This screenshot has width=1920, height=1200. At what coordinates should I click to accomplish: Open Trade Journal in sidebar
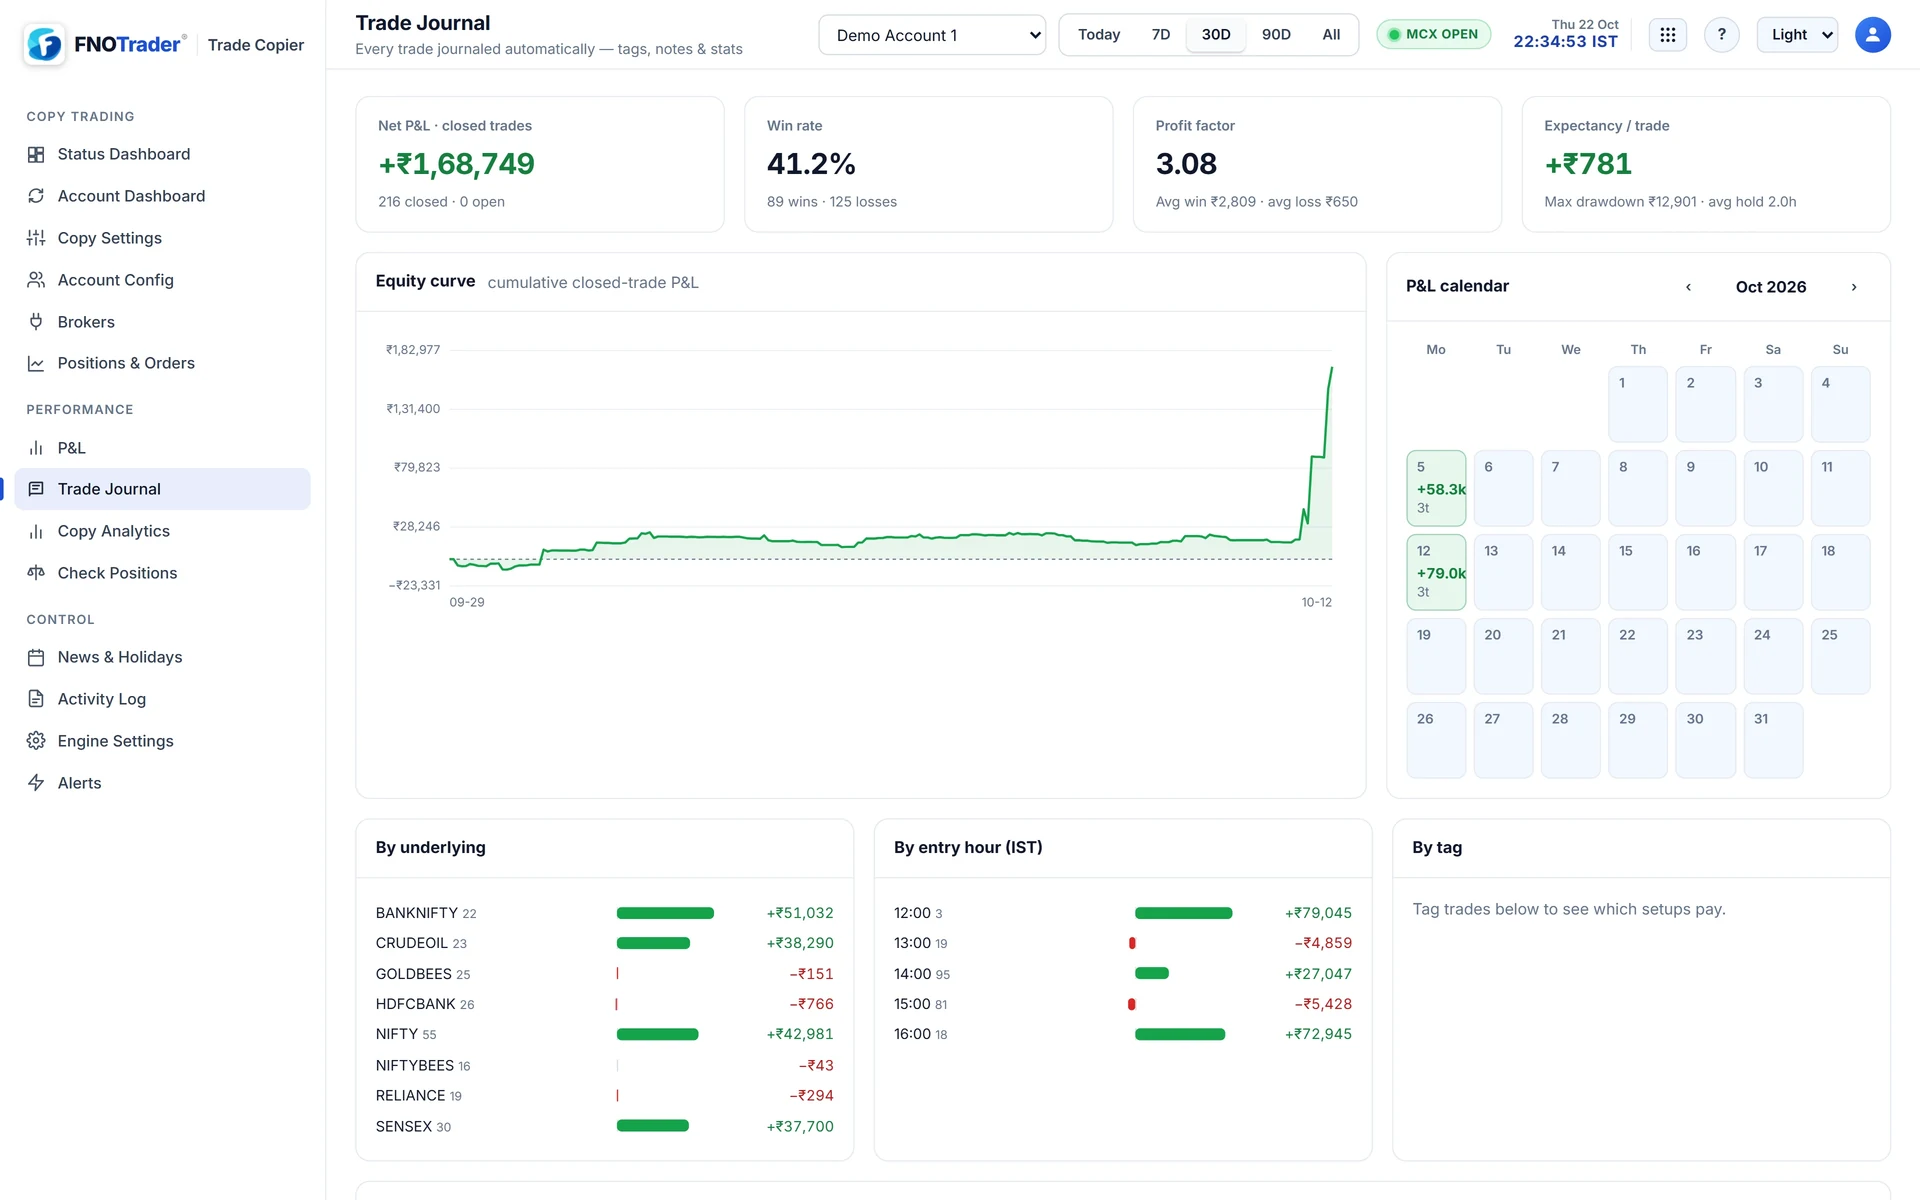(x=162, y=489)
